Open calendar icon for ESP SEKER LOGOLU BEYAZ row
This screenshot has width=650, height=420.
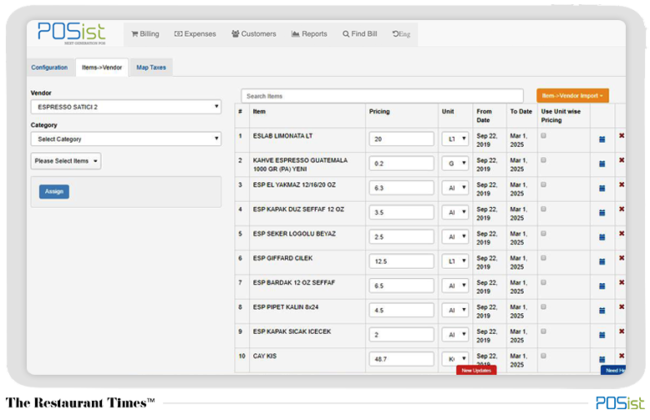(602, 237)
